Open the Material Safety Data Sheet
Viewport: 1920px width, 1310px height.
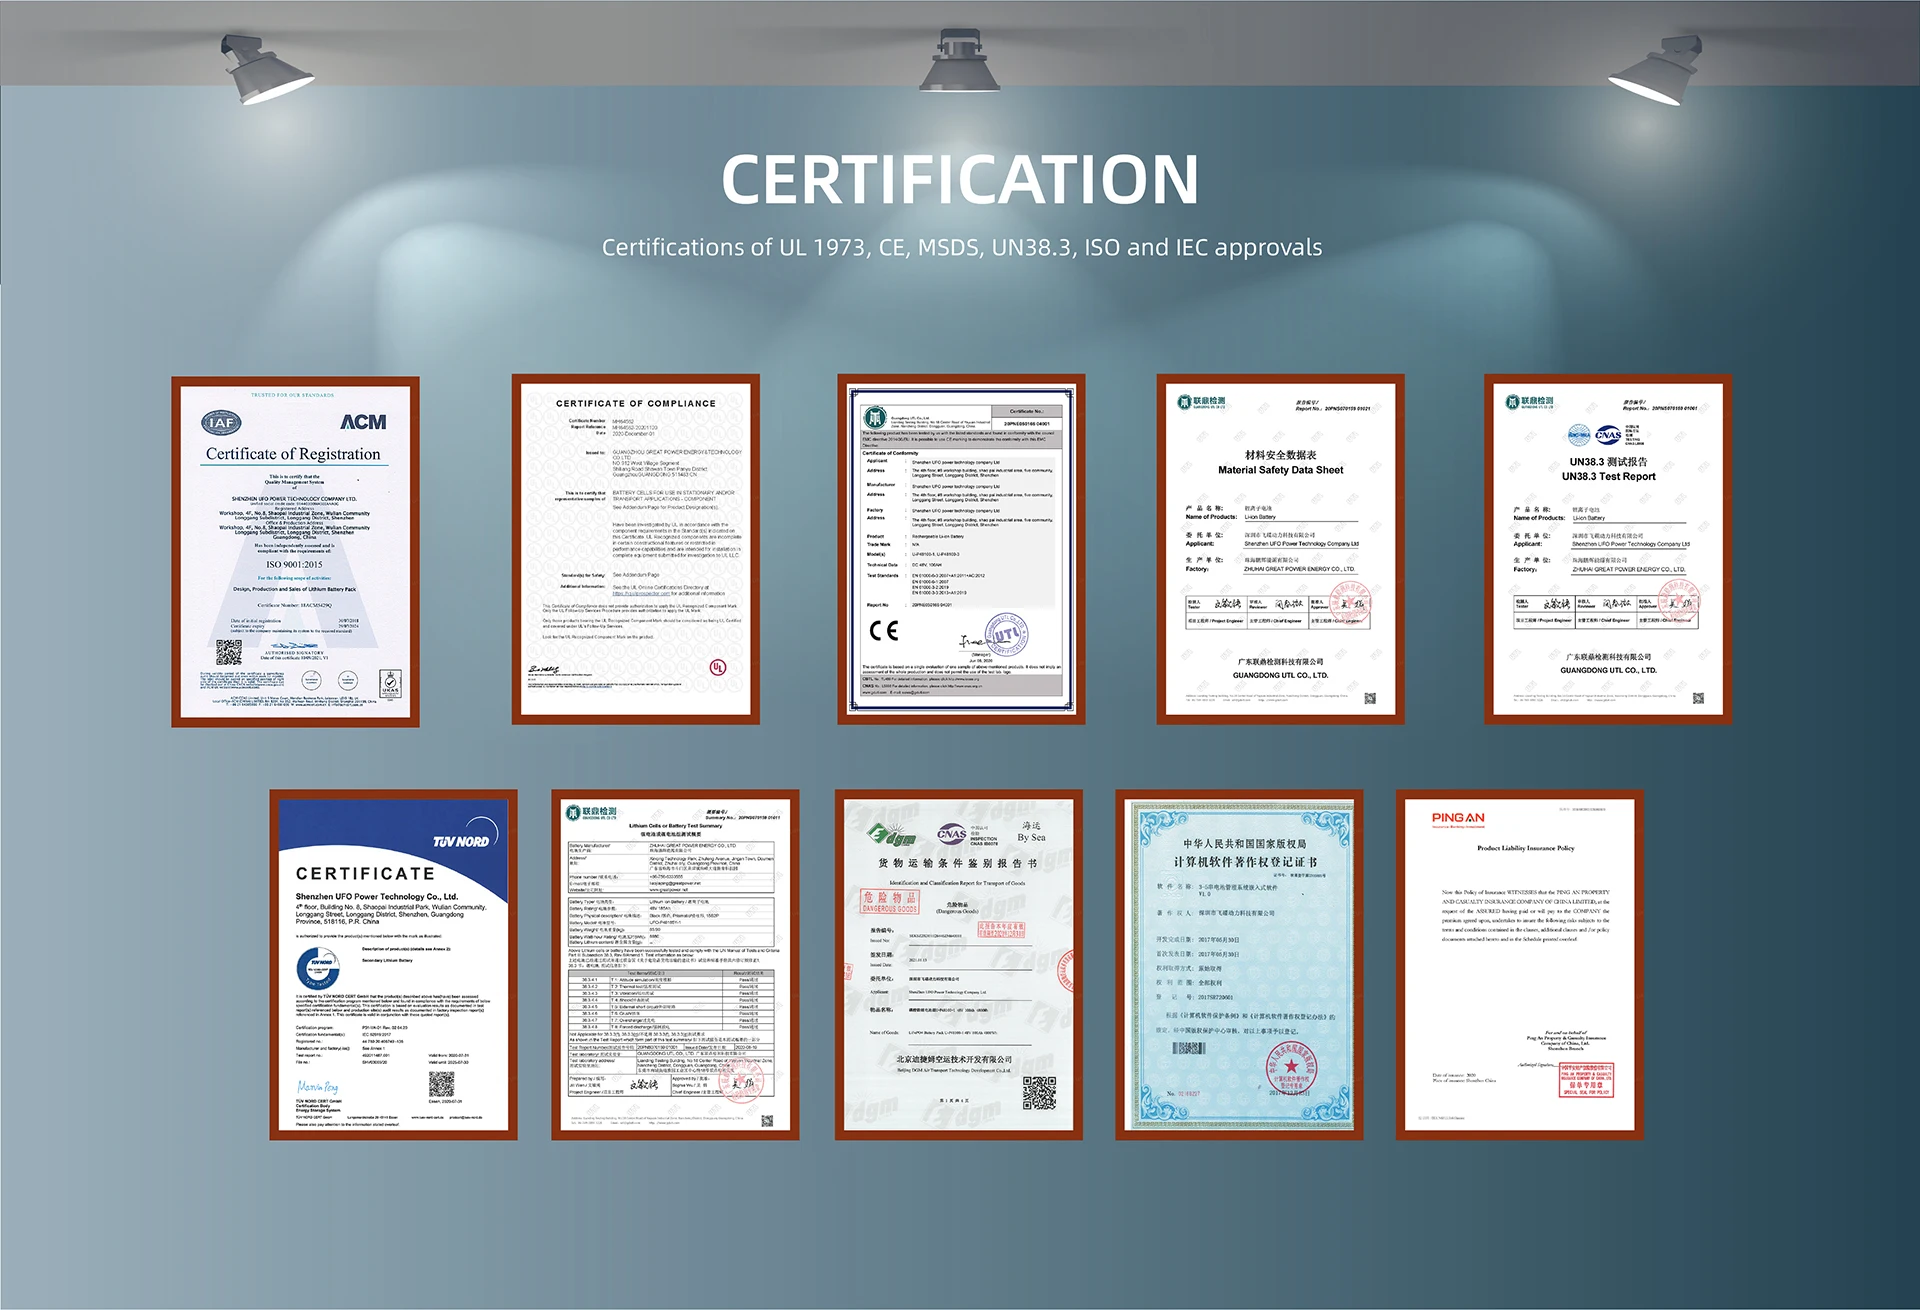click(1280, 549)
